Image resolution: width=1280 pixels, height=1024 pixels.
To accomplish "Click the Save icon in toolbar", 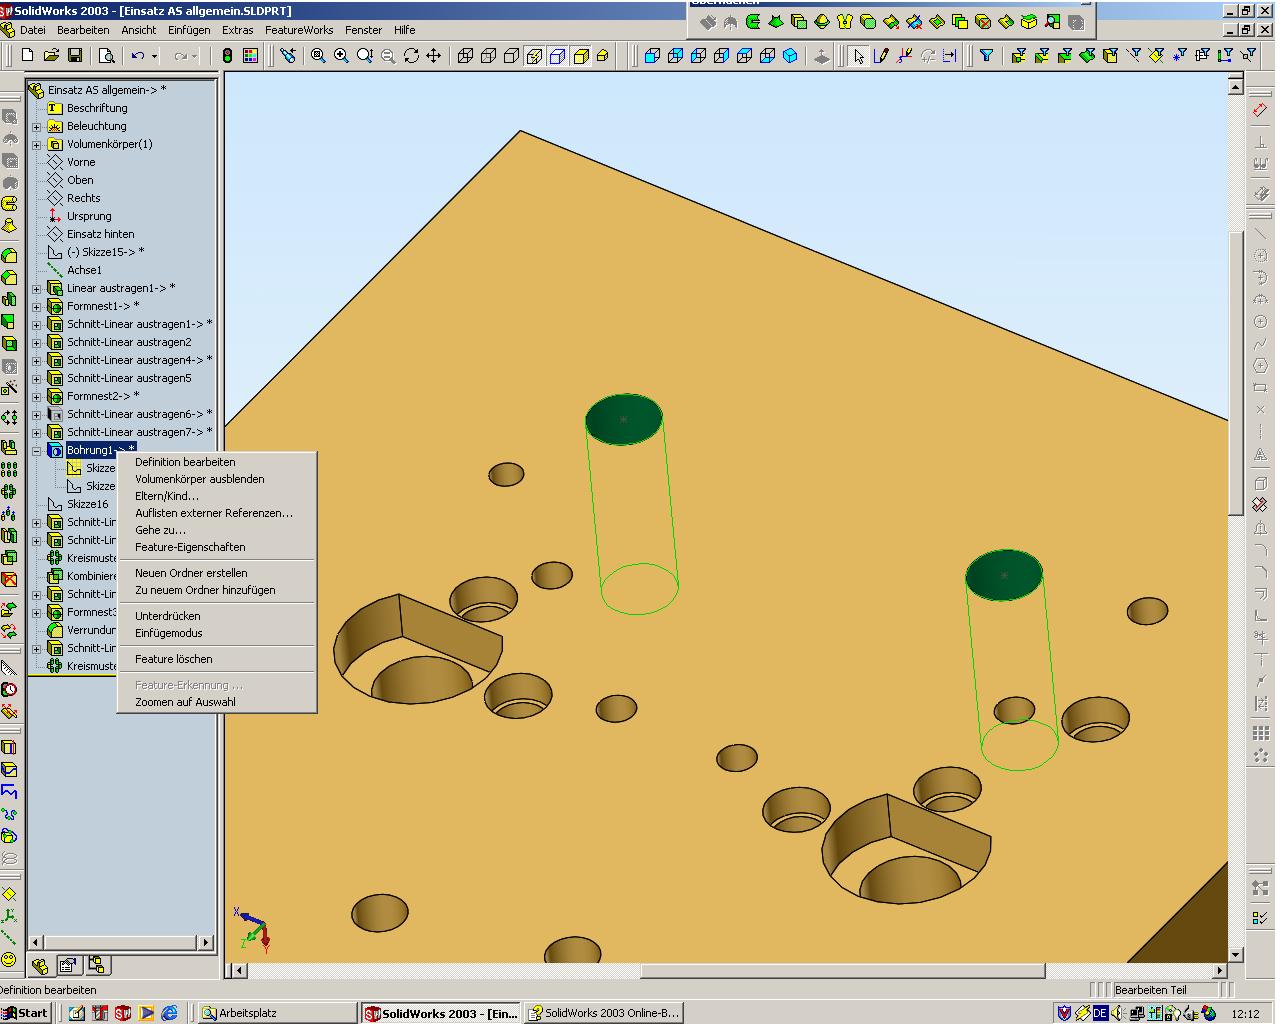I will click(74, 56).
